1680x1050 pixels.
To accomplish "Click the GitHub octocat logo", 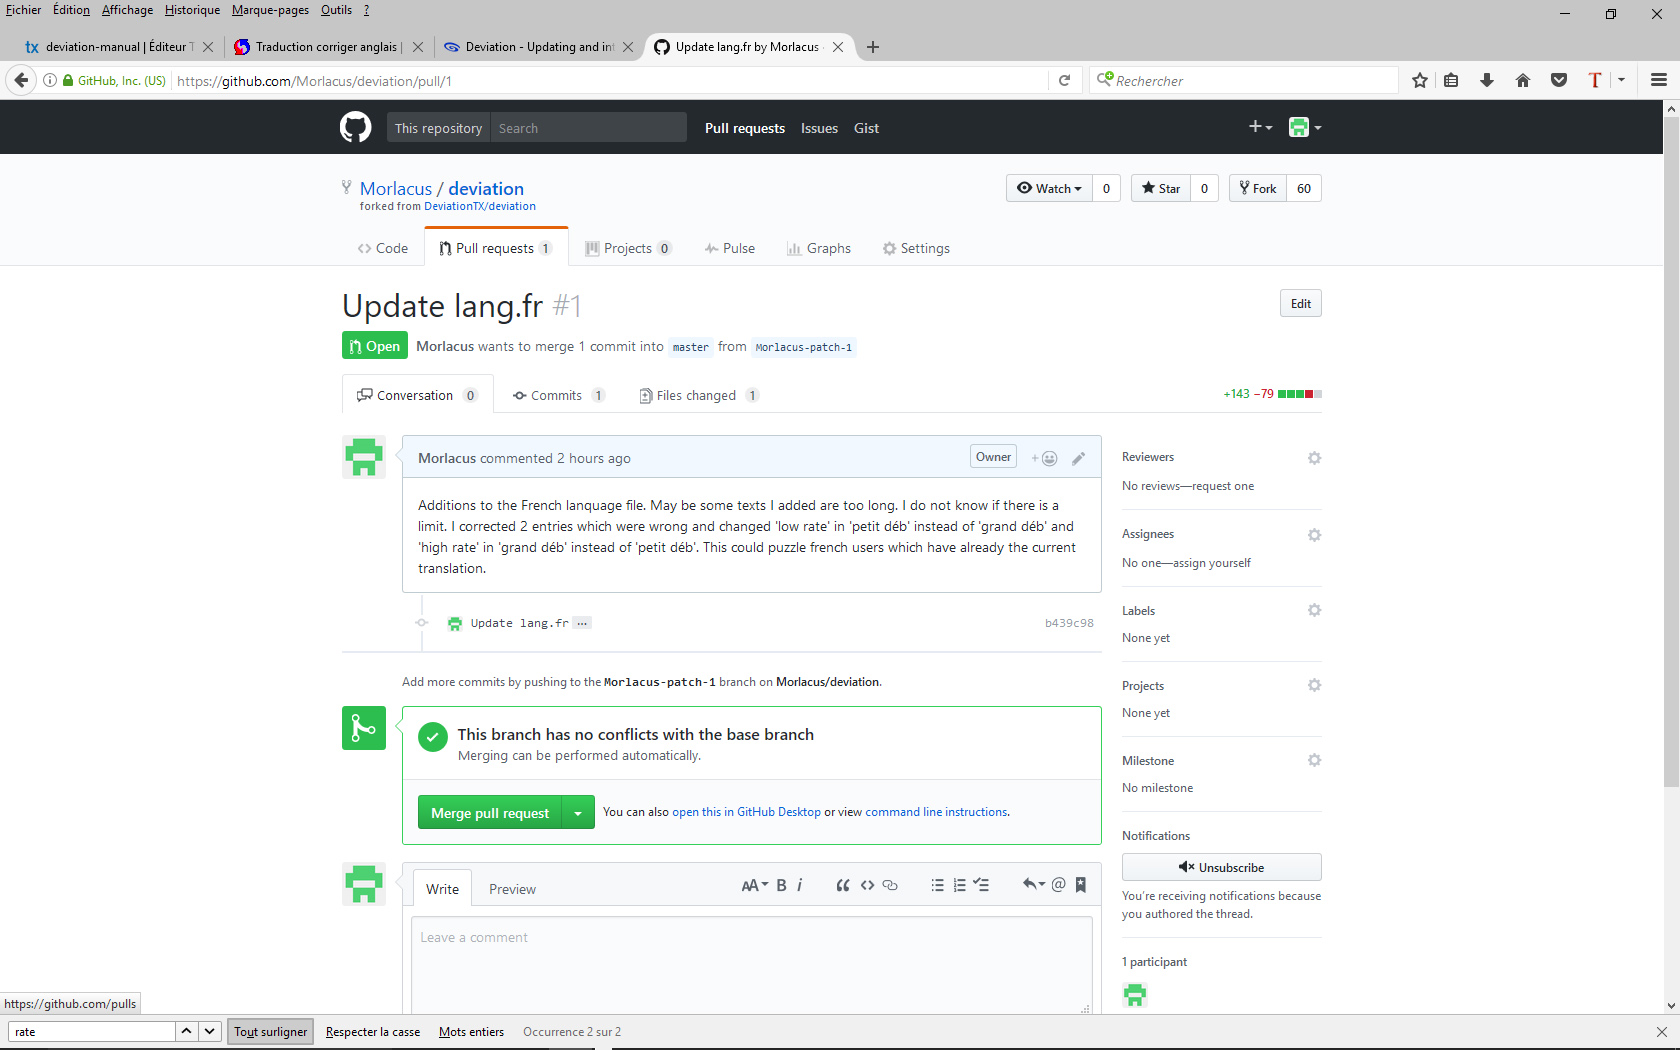I will pyautogui.click(x=355, y=127).
